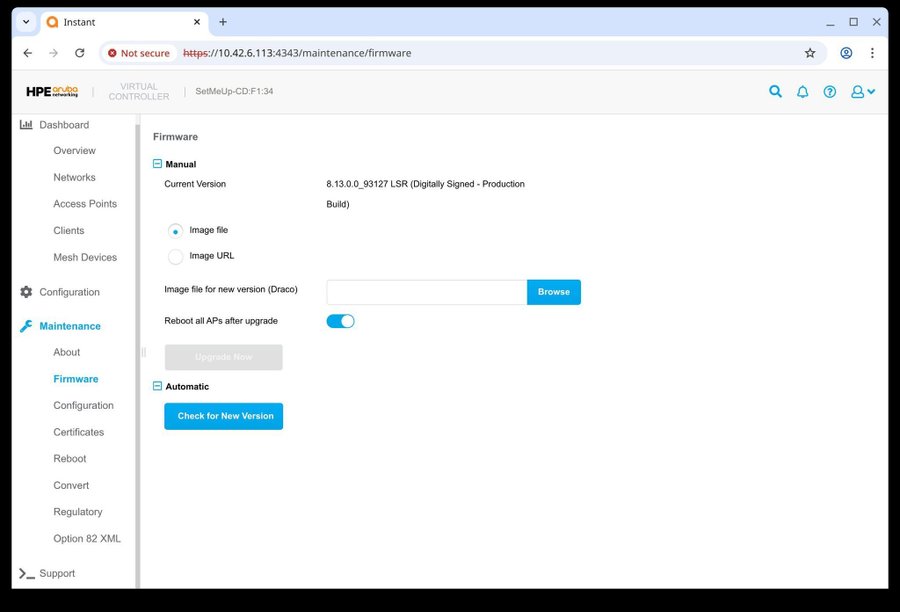900x612 pixels.
Task: Open Chrome three-dot menu
Action: (x=872, y=53)
